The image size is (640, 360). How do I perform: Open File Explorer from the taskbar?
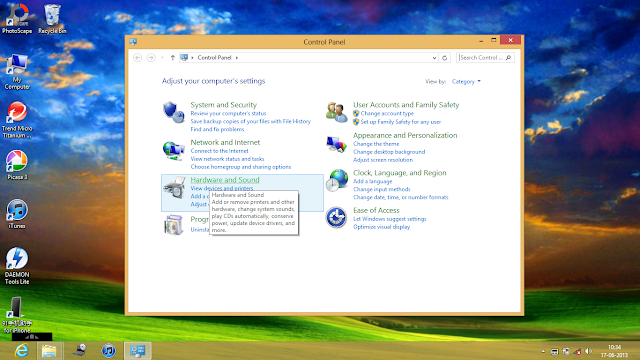(49, 351)
